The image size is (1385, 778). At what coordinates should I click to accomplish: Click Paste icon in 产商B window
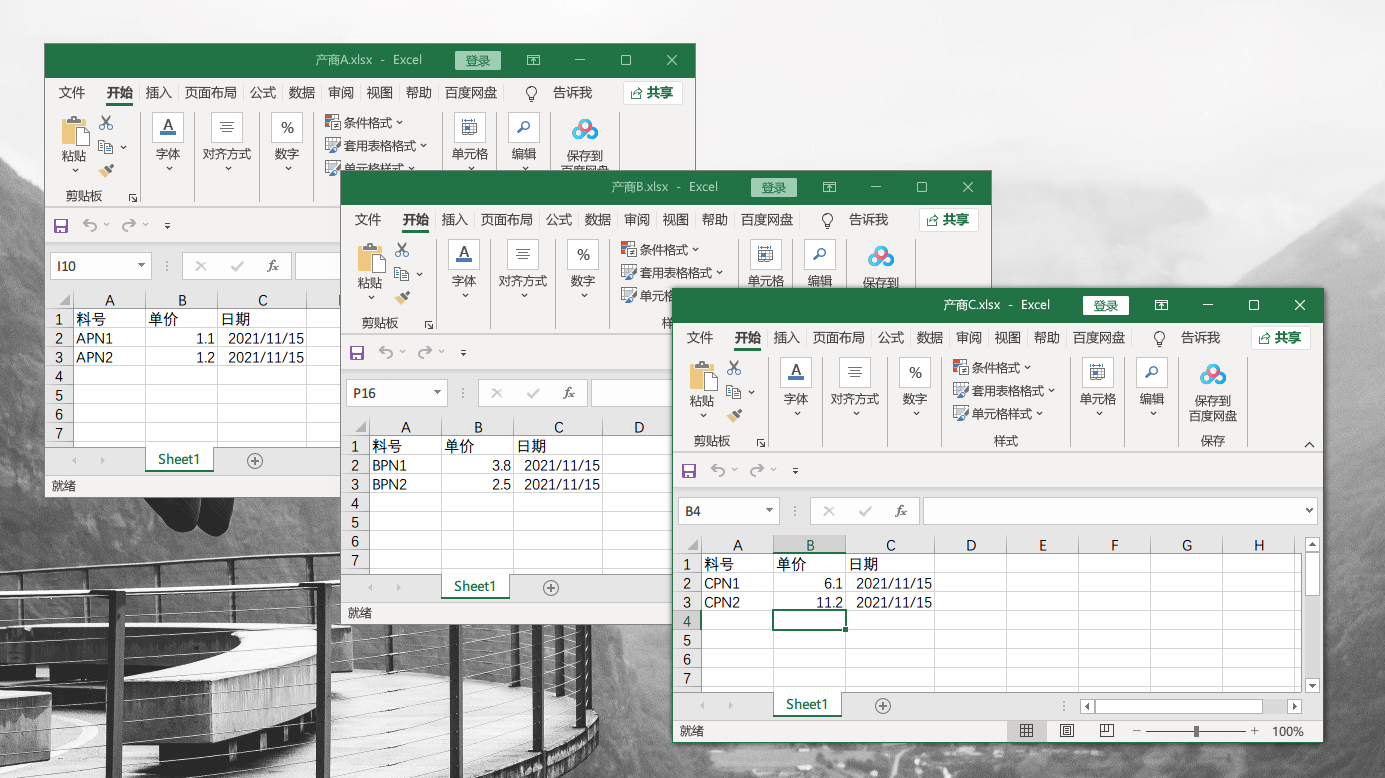tap(370, 260)
